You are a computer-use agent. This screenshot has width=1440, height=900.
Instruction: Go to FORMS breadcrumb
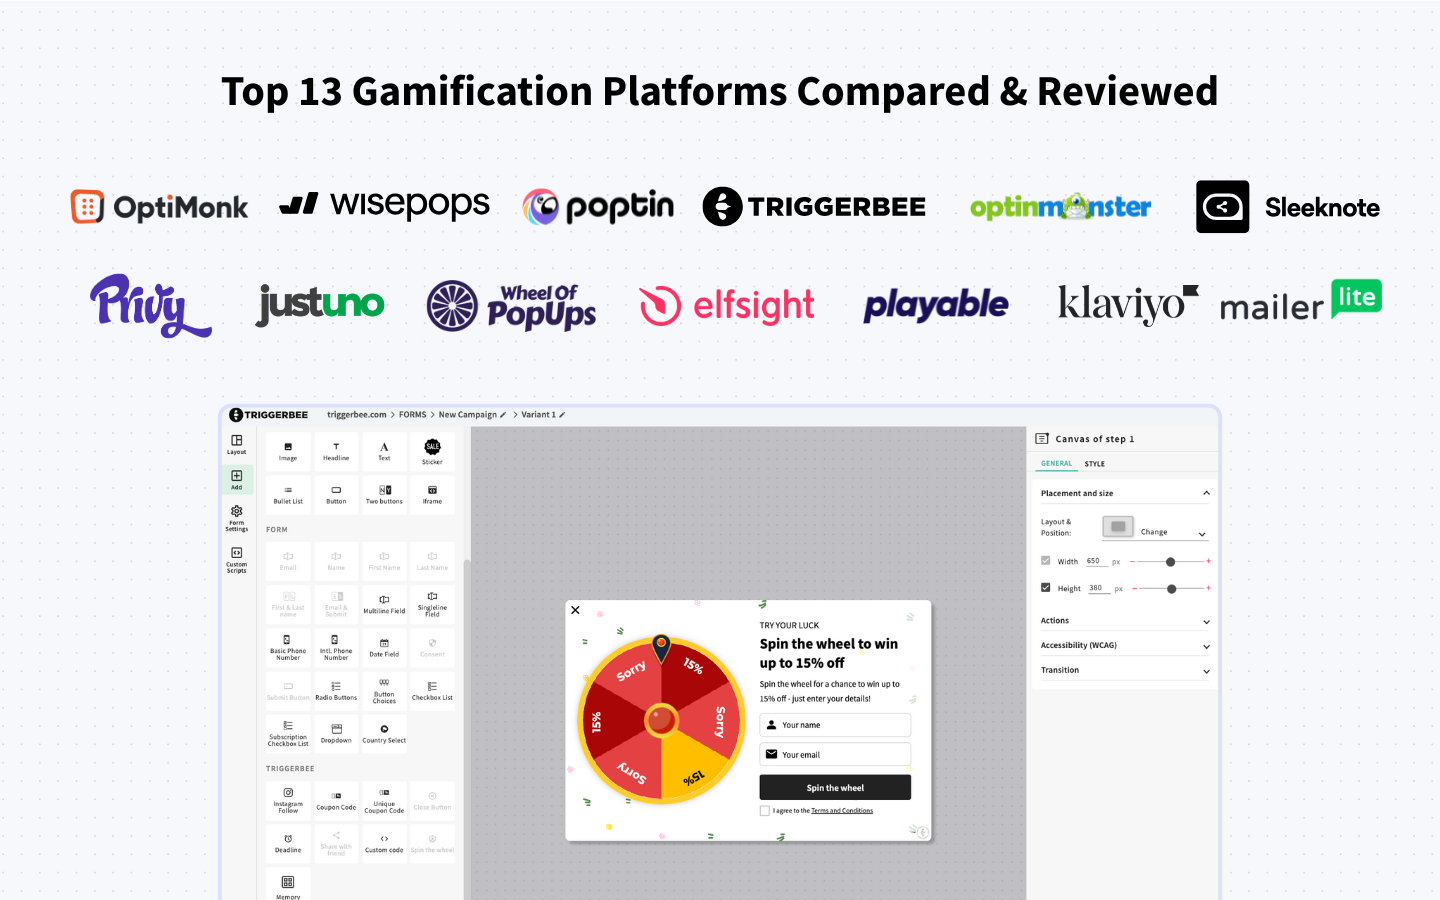click(413, 415)
